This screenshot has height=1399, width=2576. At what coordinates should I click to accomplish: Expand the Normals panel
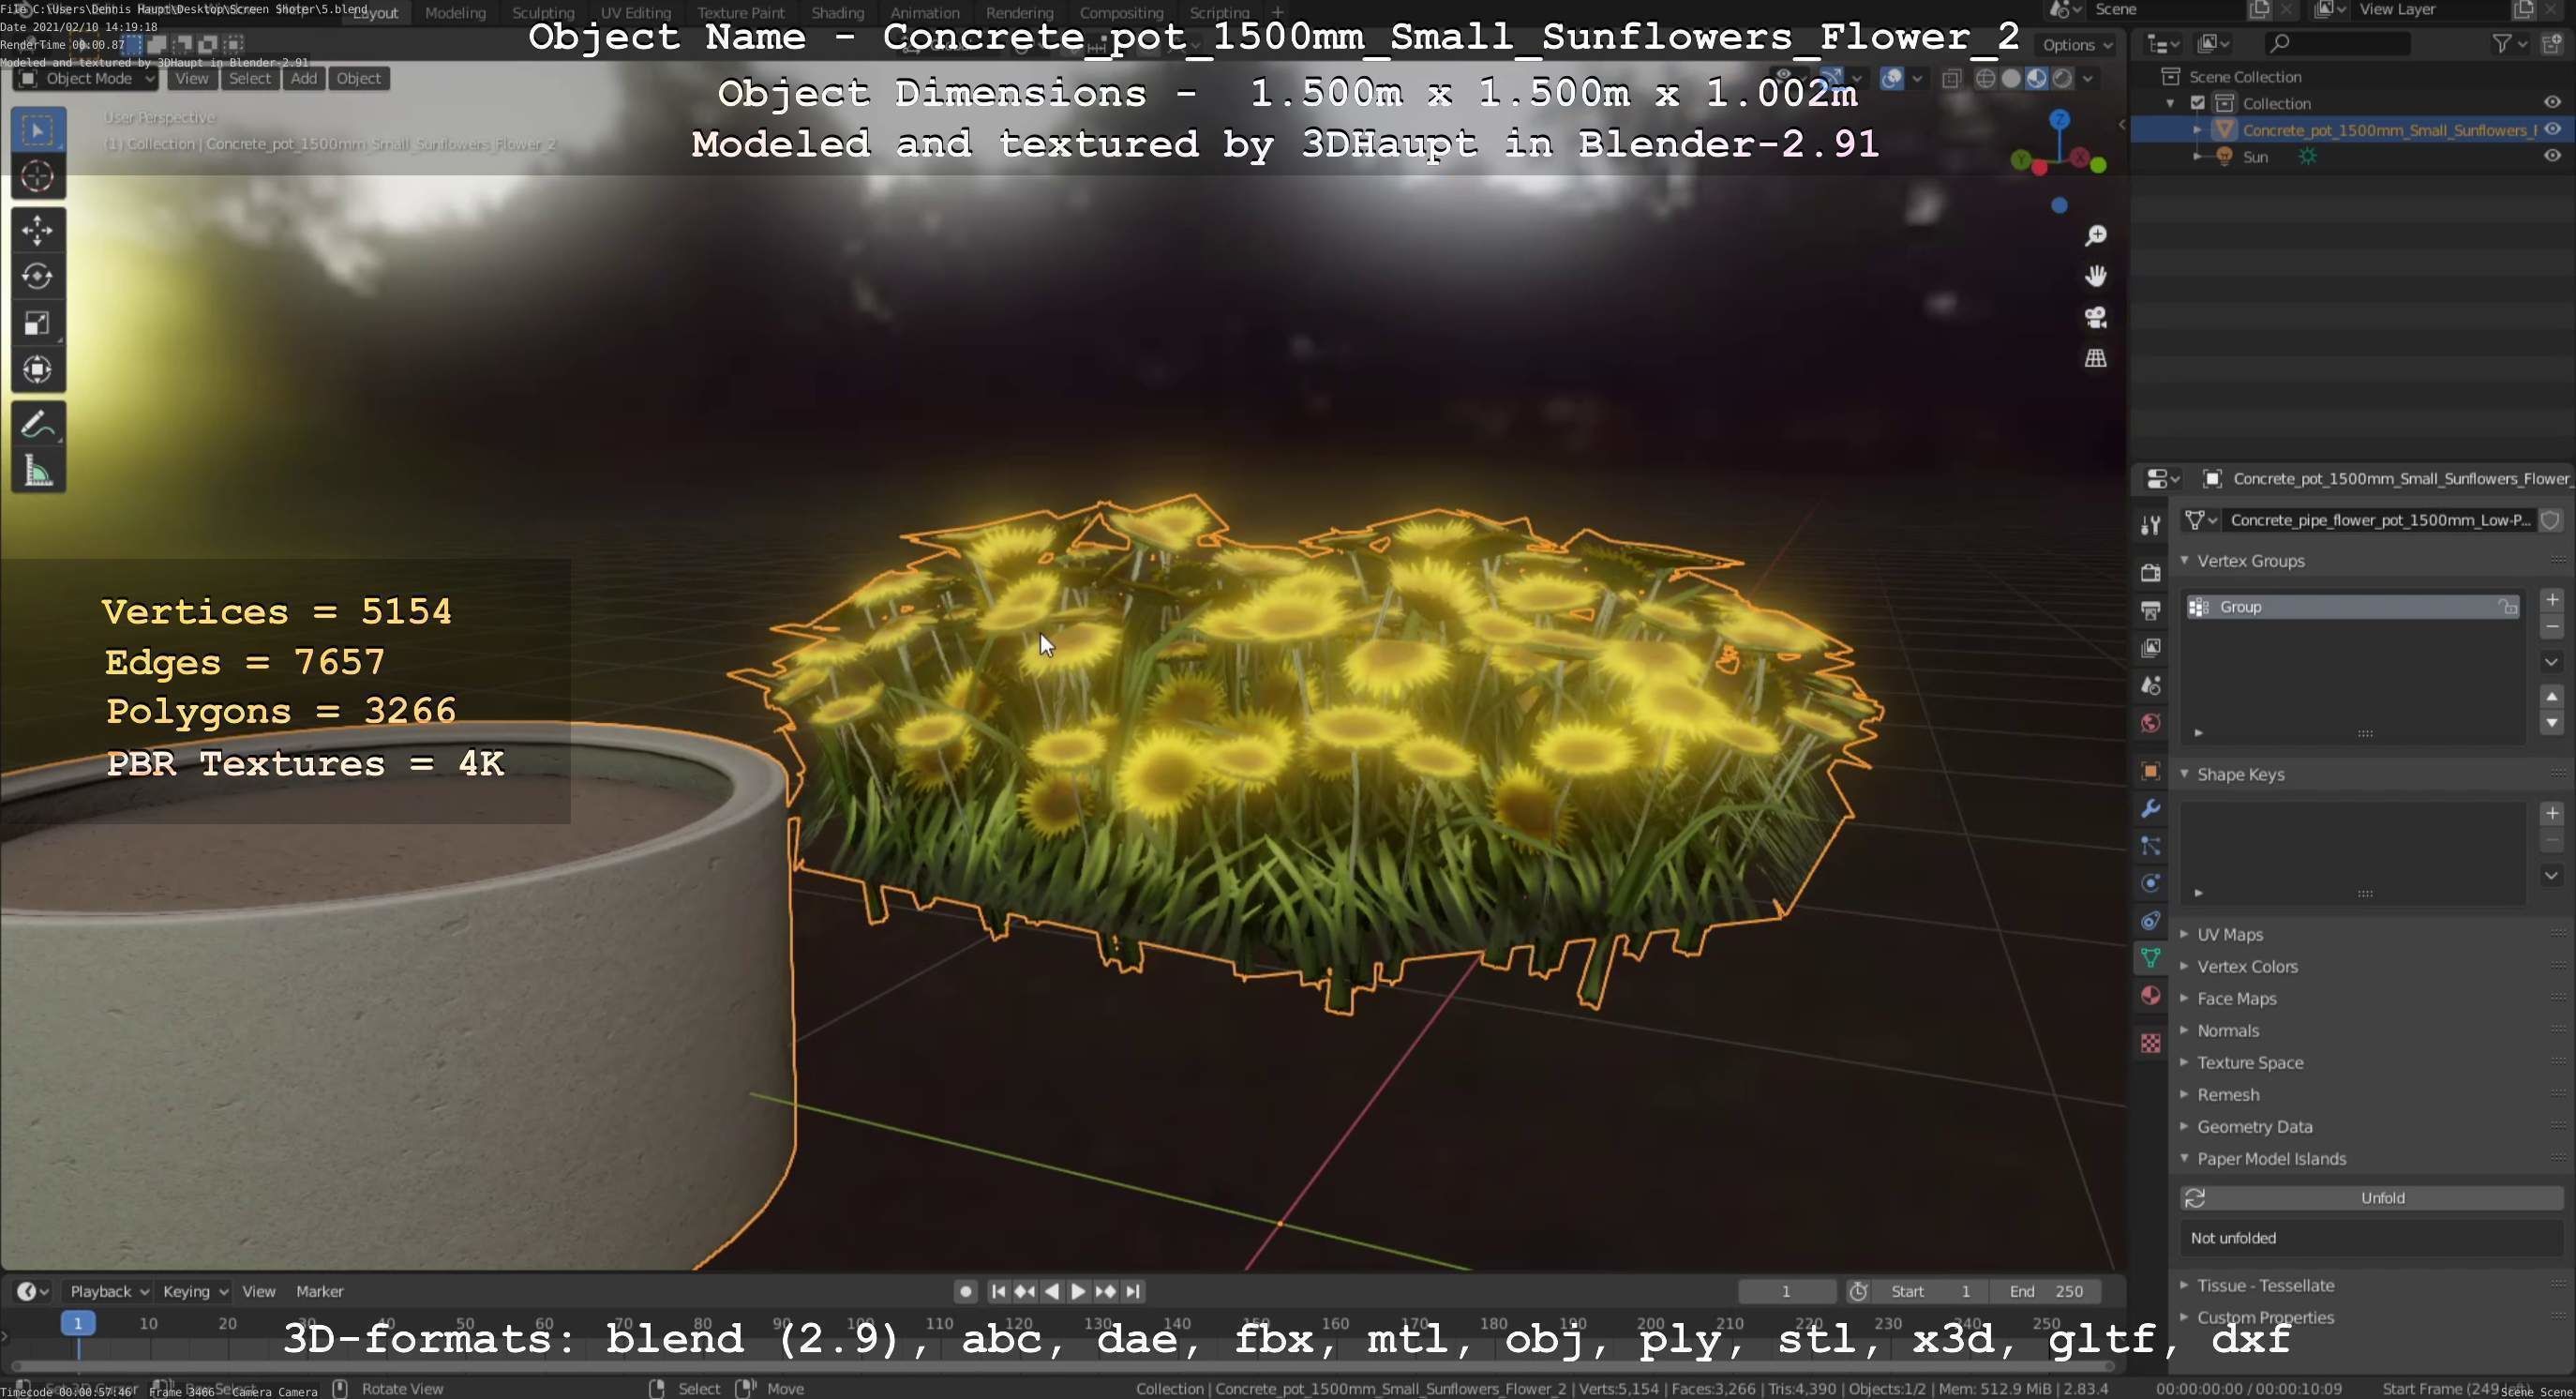coord(2185,1030)
